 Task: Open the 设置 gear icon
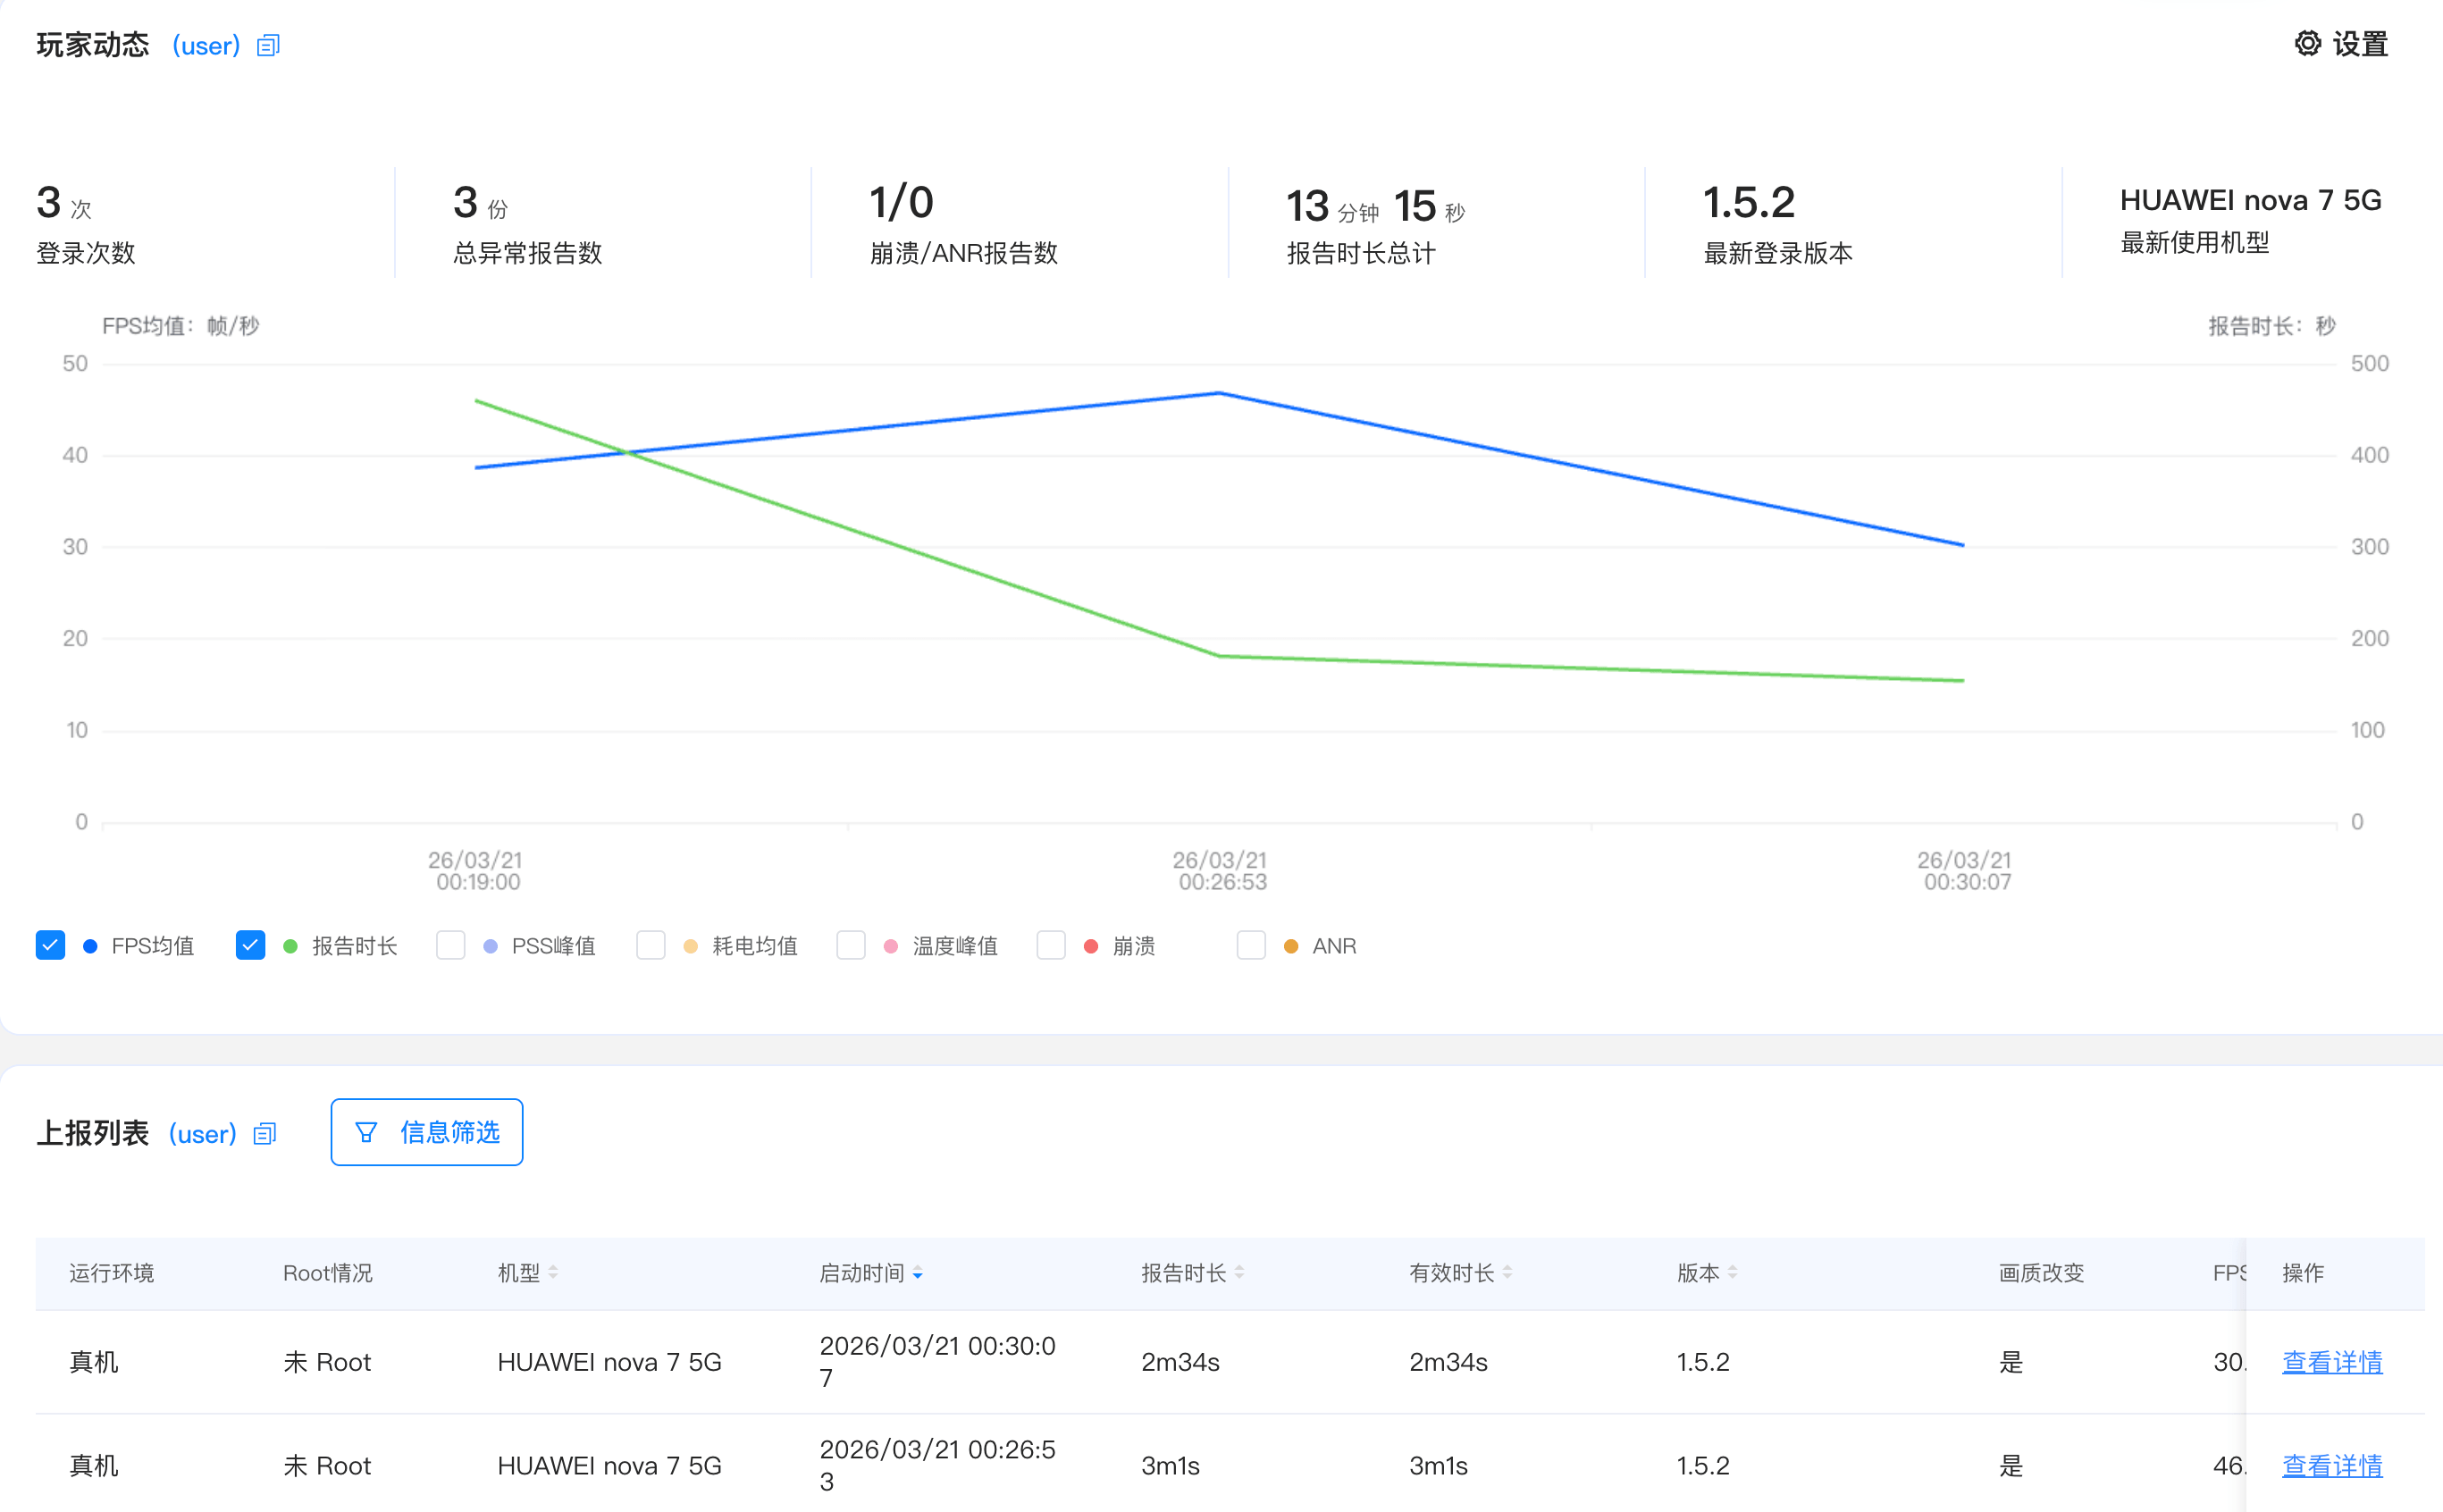[x=2307, y=44]
